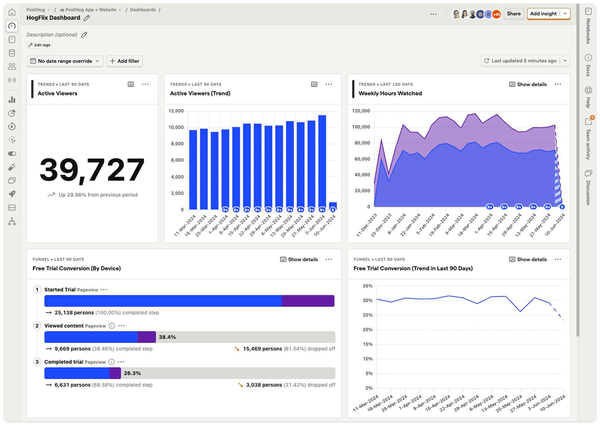Open Team activity side panel
This screenshot has width=600, height=425.
point(588,138)
